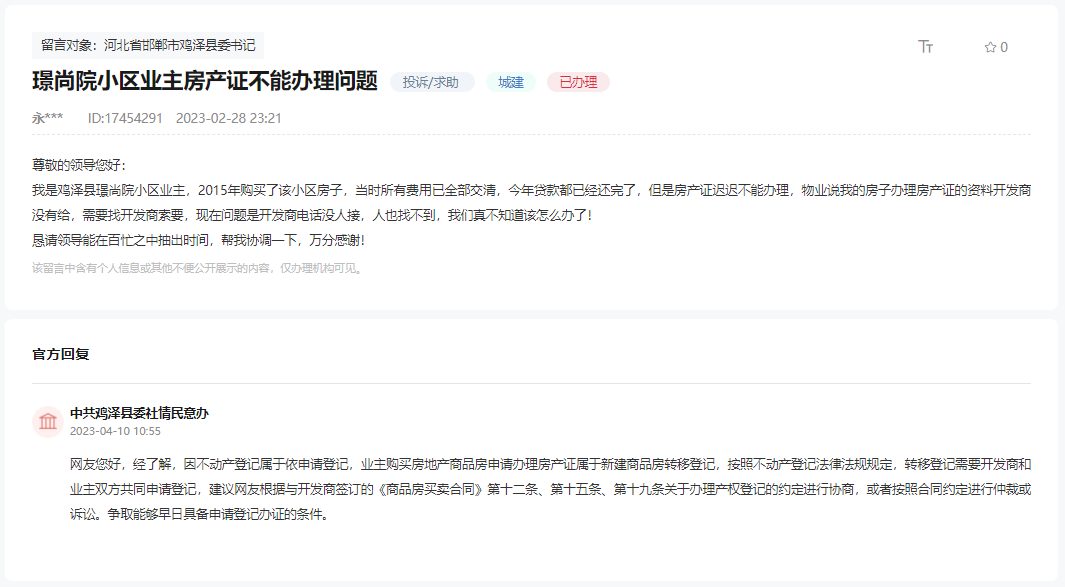1065x587 pixels.
Task: Click the username 永***
Action: click(48, 118)
